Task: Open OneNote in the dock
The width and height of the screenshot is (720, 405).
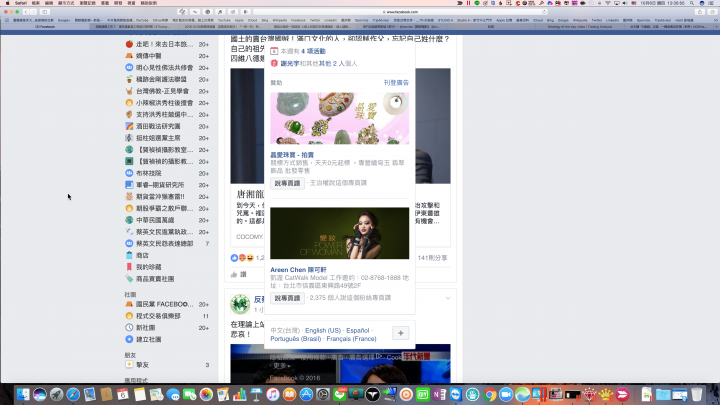Action: coord(439,394)
